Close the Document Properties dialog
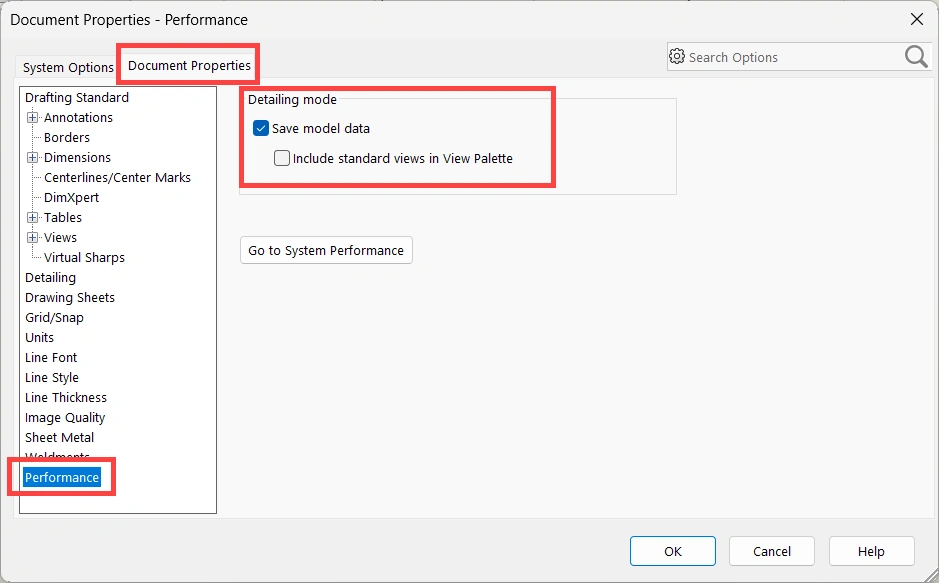The height and width of the screenshot is (583, 939). pos(916,19)
